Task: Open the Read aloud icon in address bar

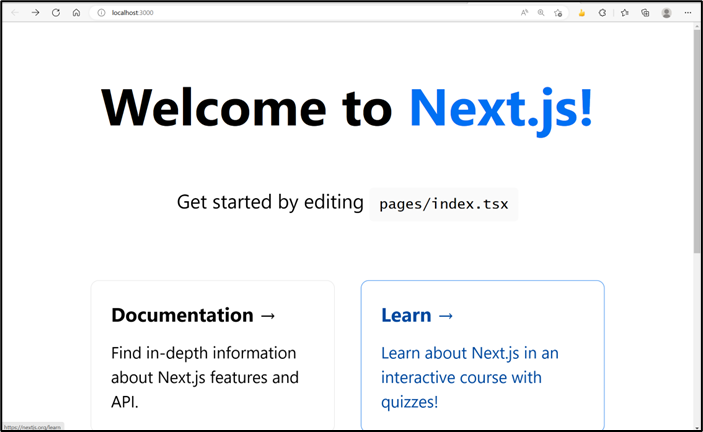Action: click(524, 13)
